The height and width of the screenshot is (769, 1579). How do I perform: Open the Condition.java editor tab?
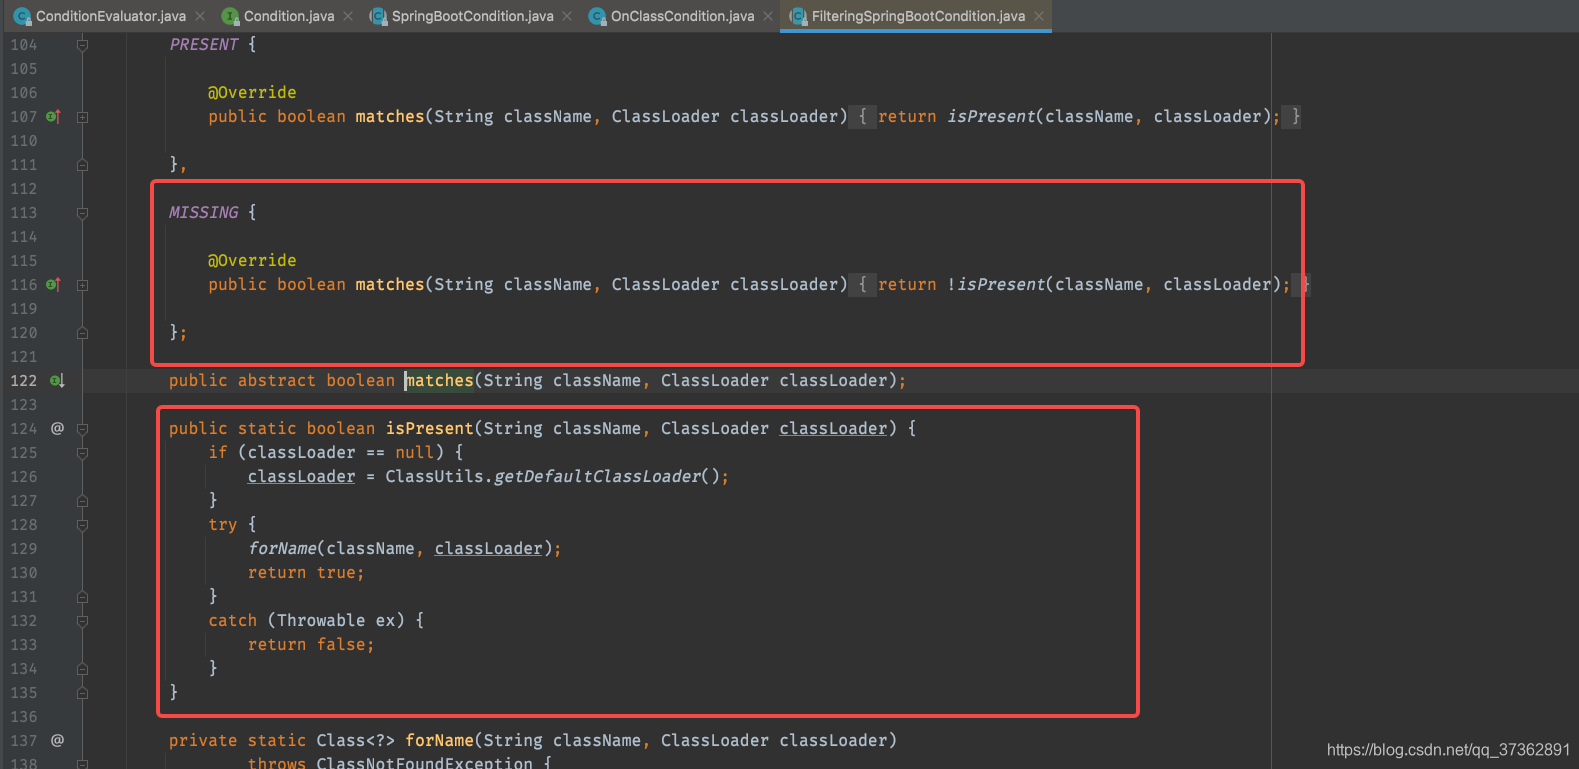coord(289,16)
